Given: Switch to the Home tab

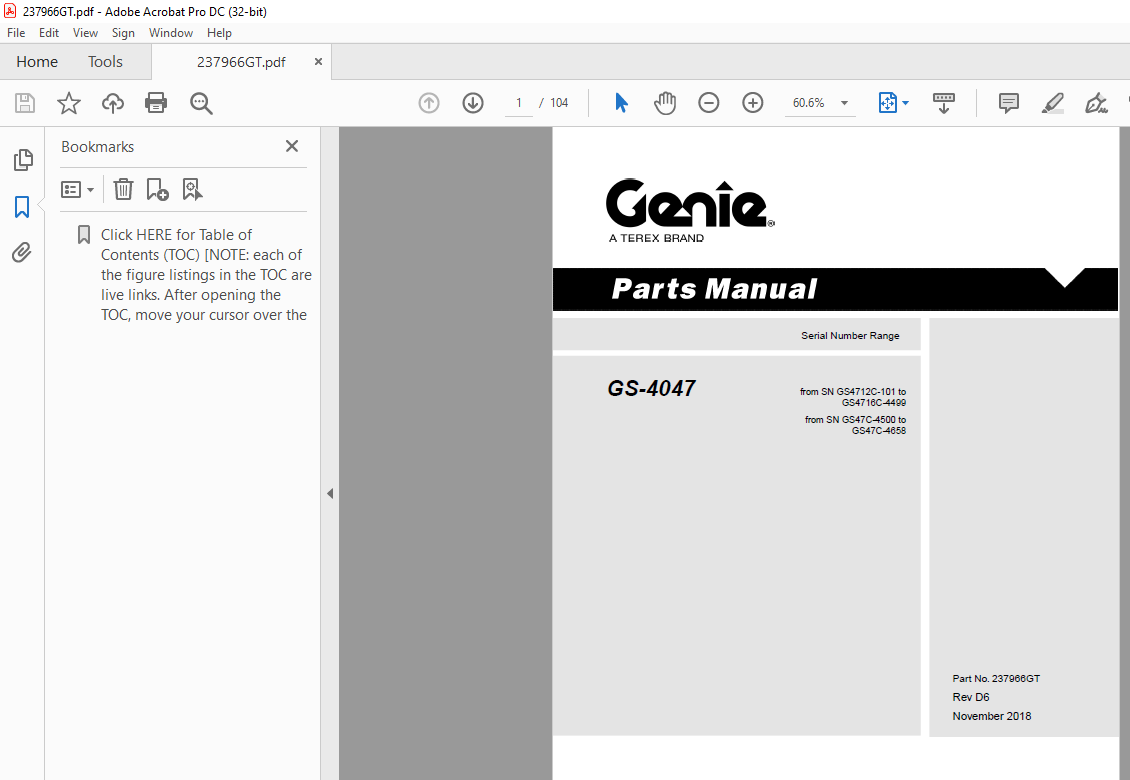Looking at the screenshot, I should point(37,62).
